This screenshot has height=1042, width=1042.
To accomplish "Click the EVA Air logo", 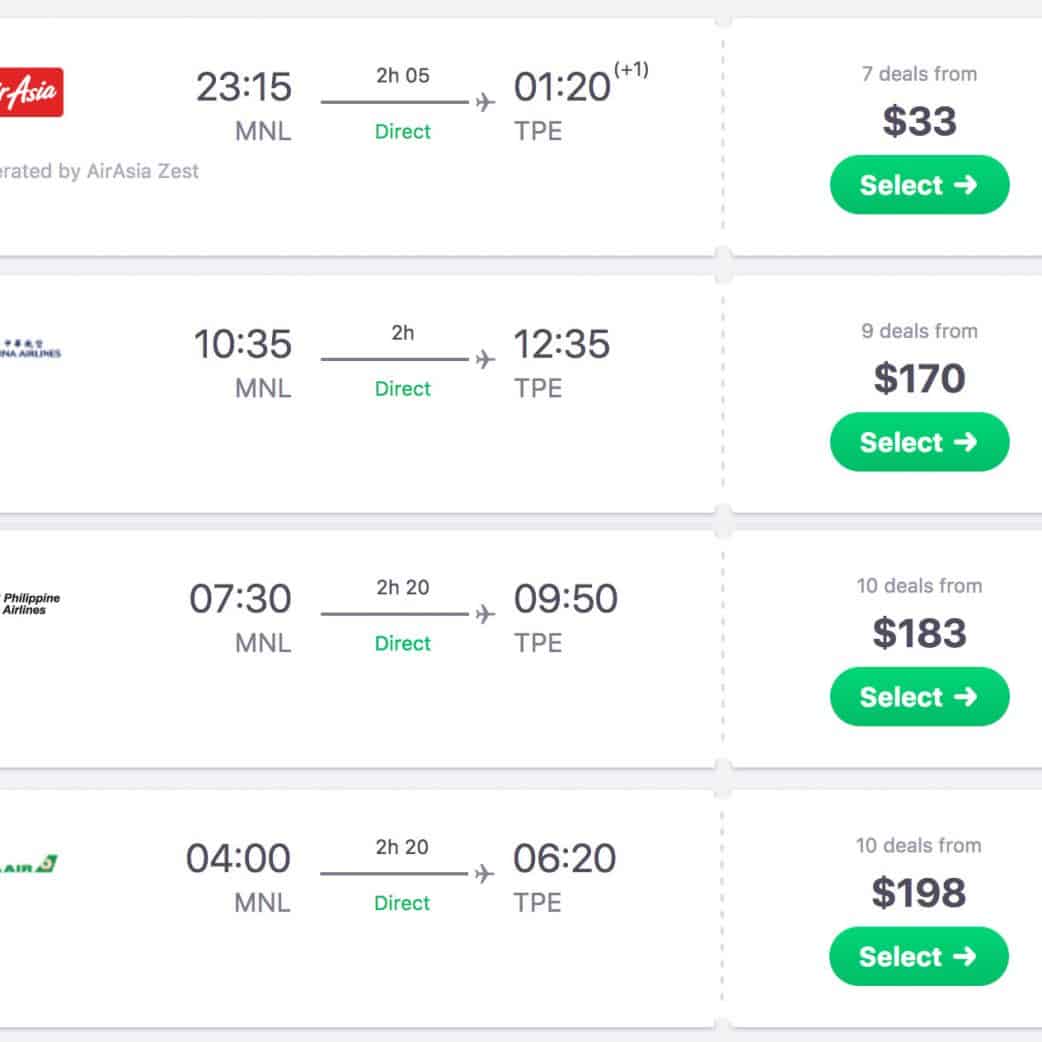I will 30,863.
